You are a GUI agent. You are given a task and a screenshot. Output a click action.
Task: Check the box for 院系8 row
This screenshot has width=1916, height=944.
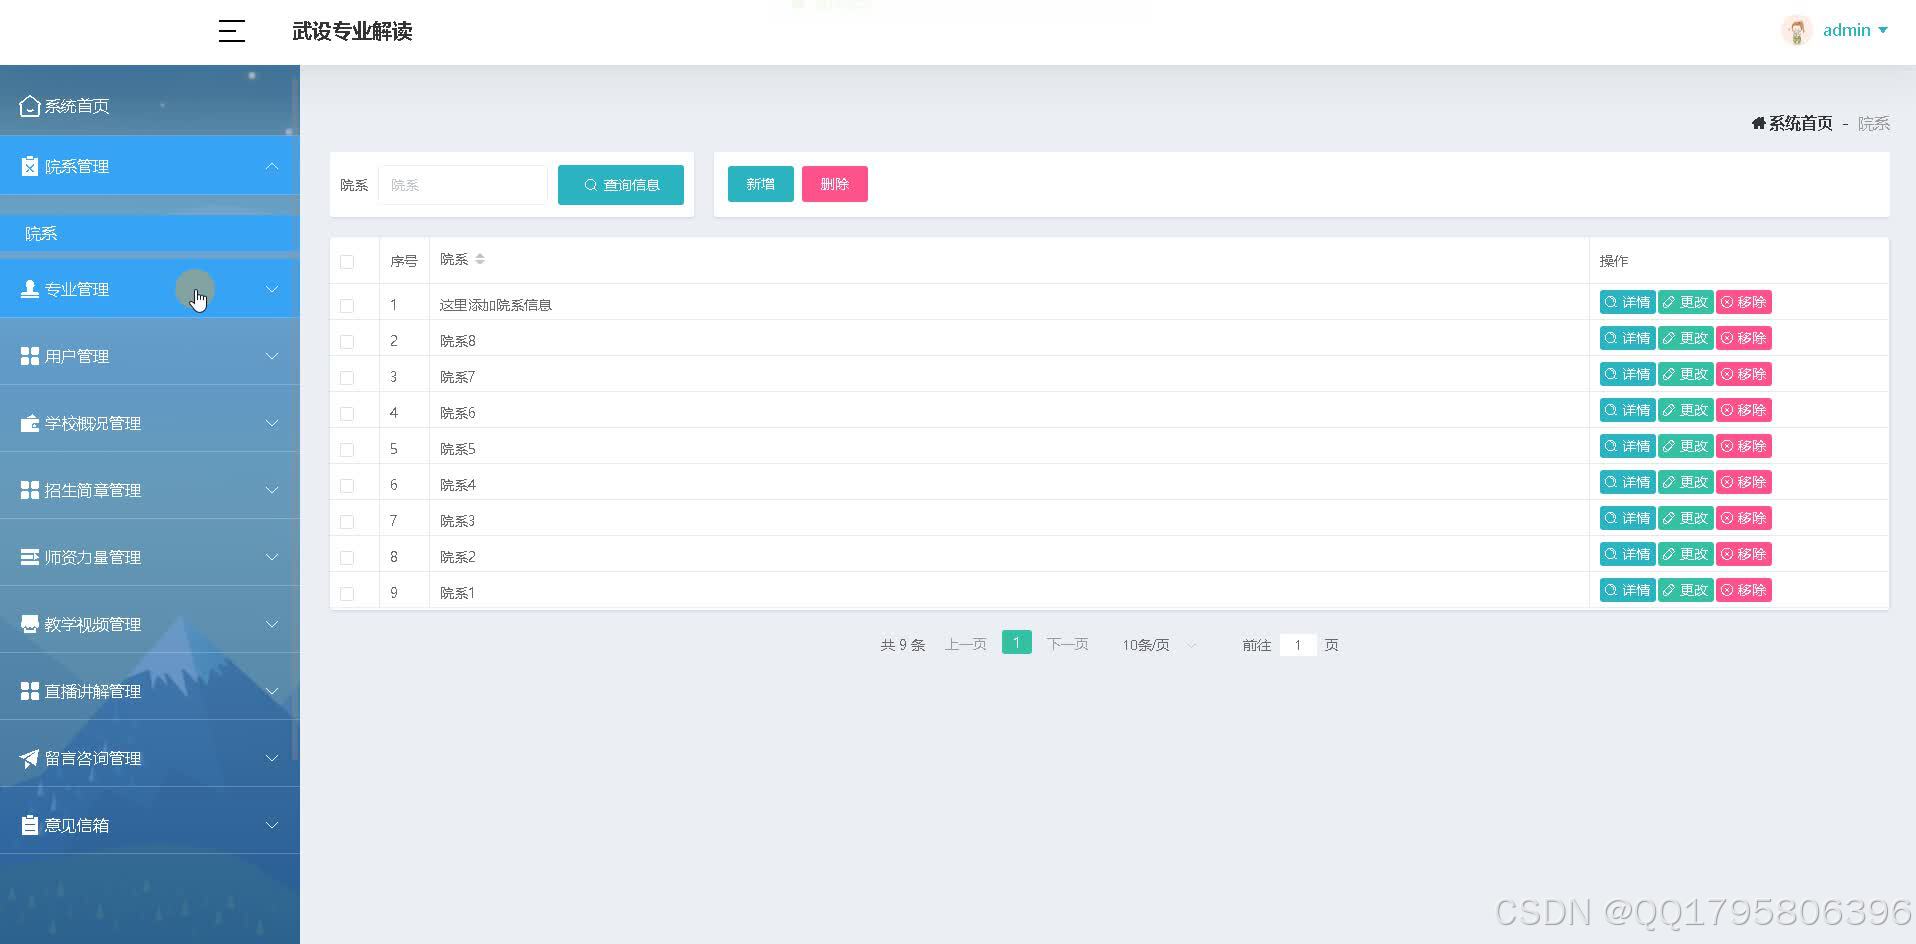pyautogui.click(x=347, y=341)
